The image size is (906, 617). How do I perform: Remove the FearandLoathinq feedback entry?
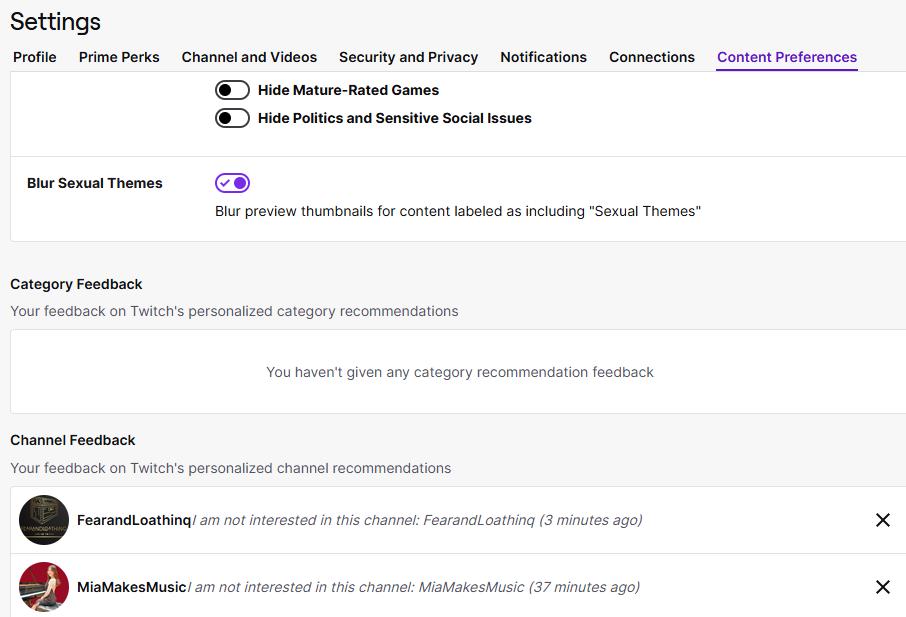883,520
